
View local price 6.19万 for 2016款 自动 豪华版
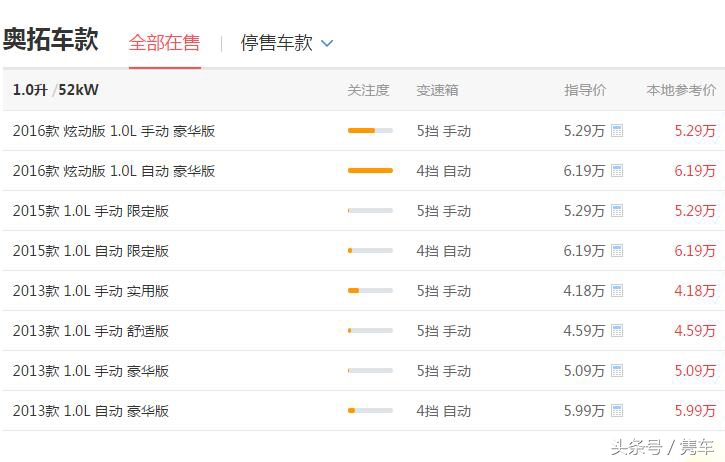point(694,171)
